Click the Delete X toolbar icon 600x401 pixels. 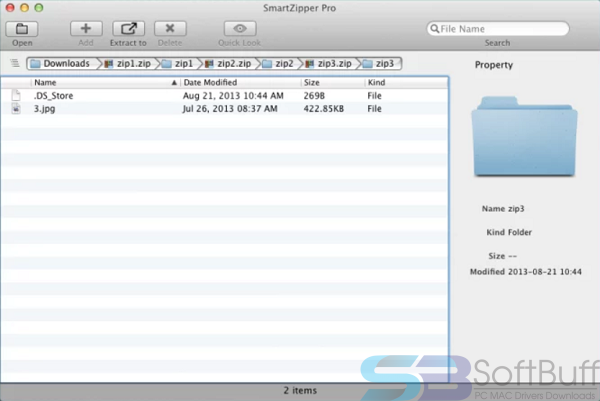[170, 28]
